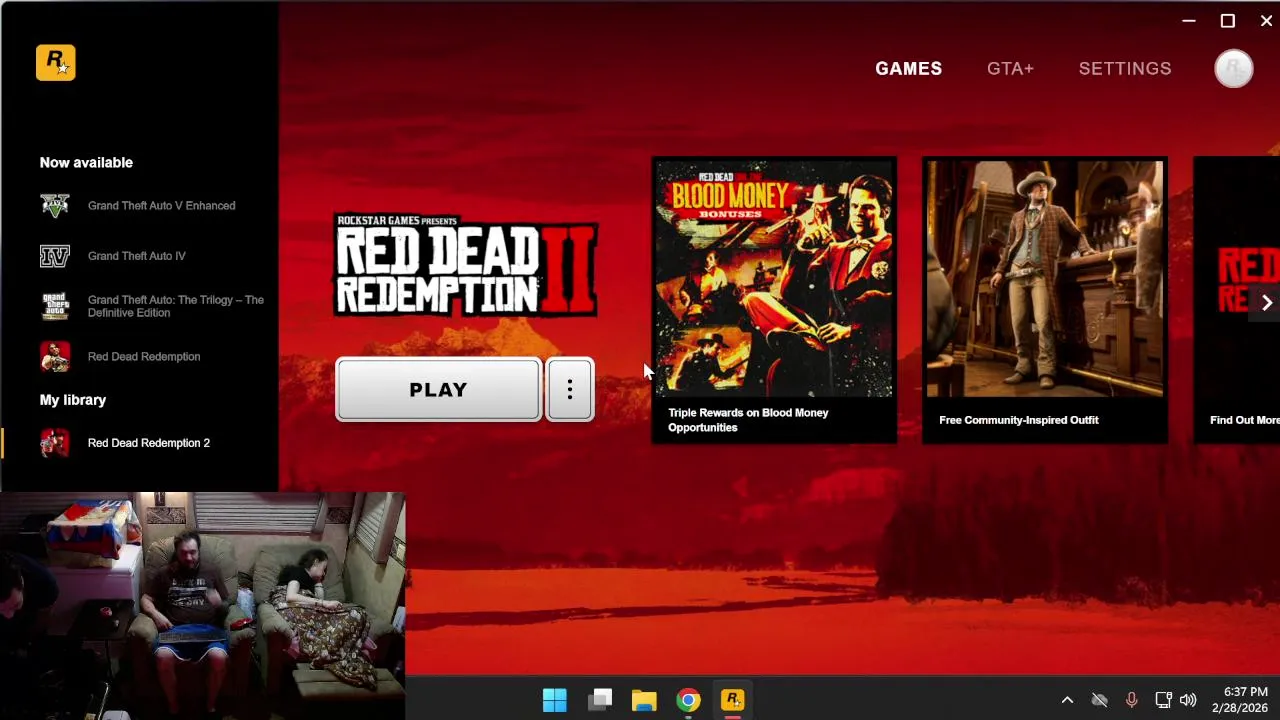Advance the news carousel with the right arrow
Image resolution: width=1280 pixels, height=720 pixels.
click(x=1266, y=303)
